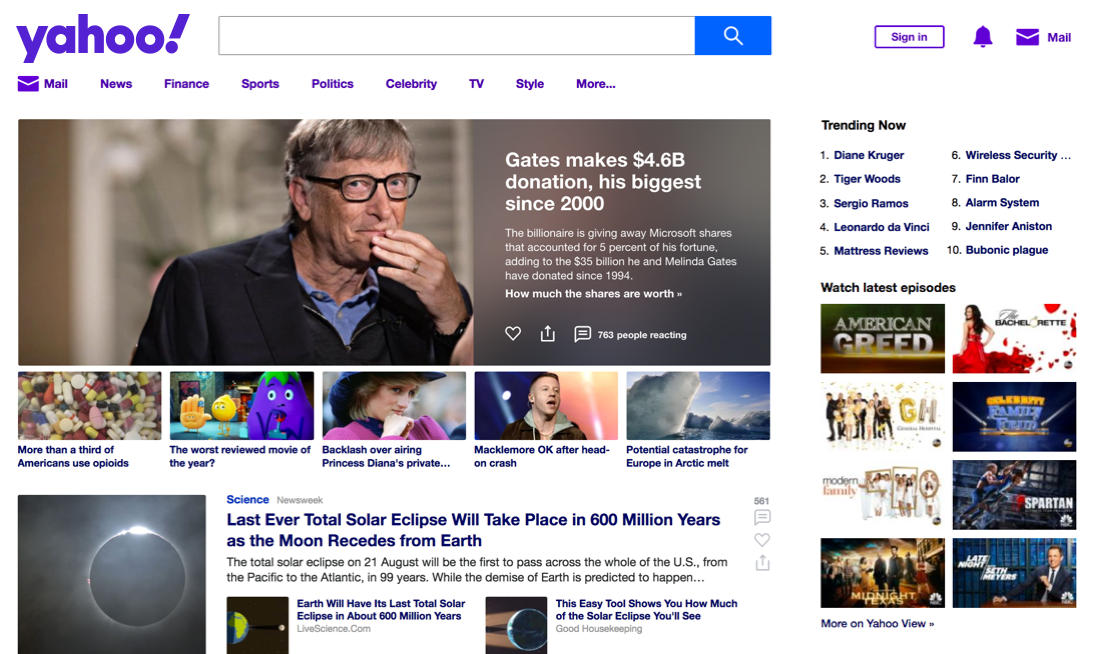This screenshot has width=1094, height=654.
Task: Watch The Bachelorette episode thumbnail
Action: click(1014, 339)
